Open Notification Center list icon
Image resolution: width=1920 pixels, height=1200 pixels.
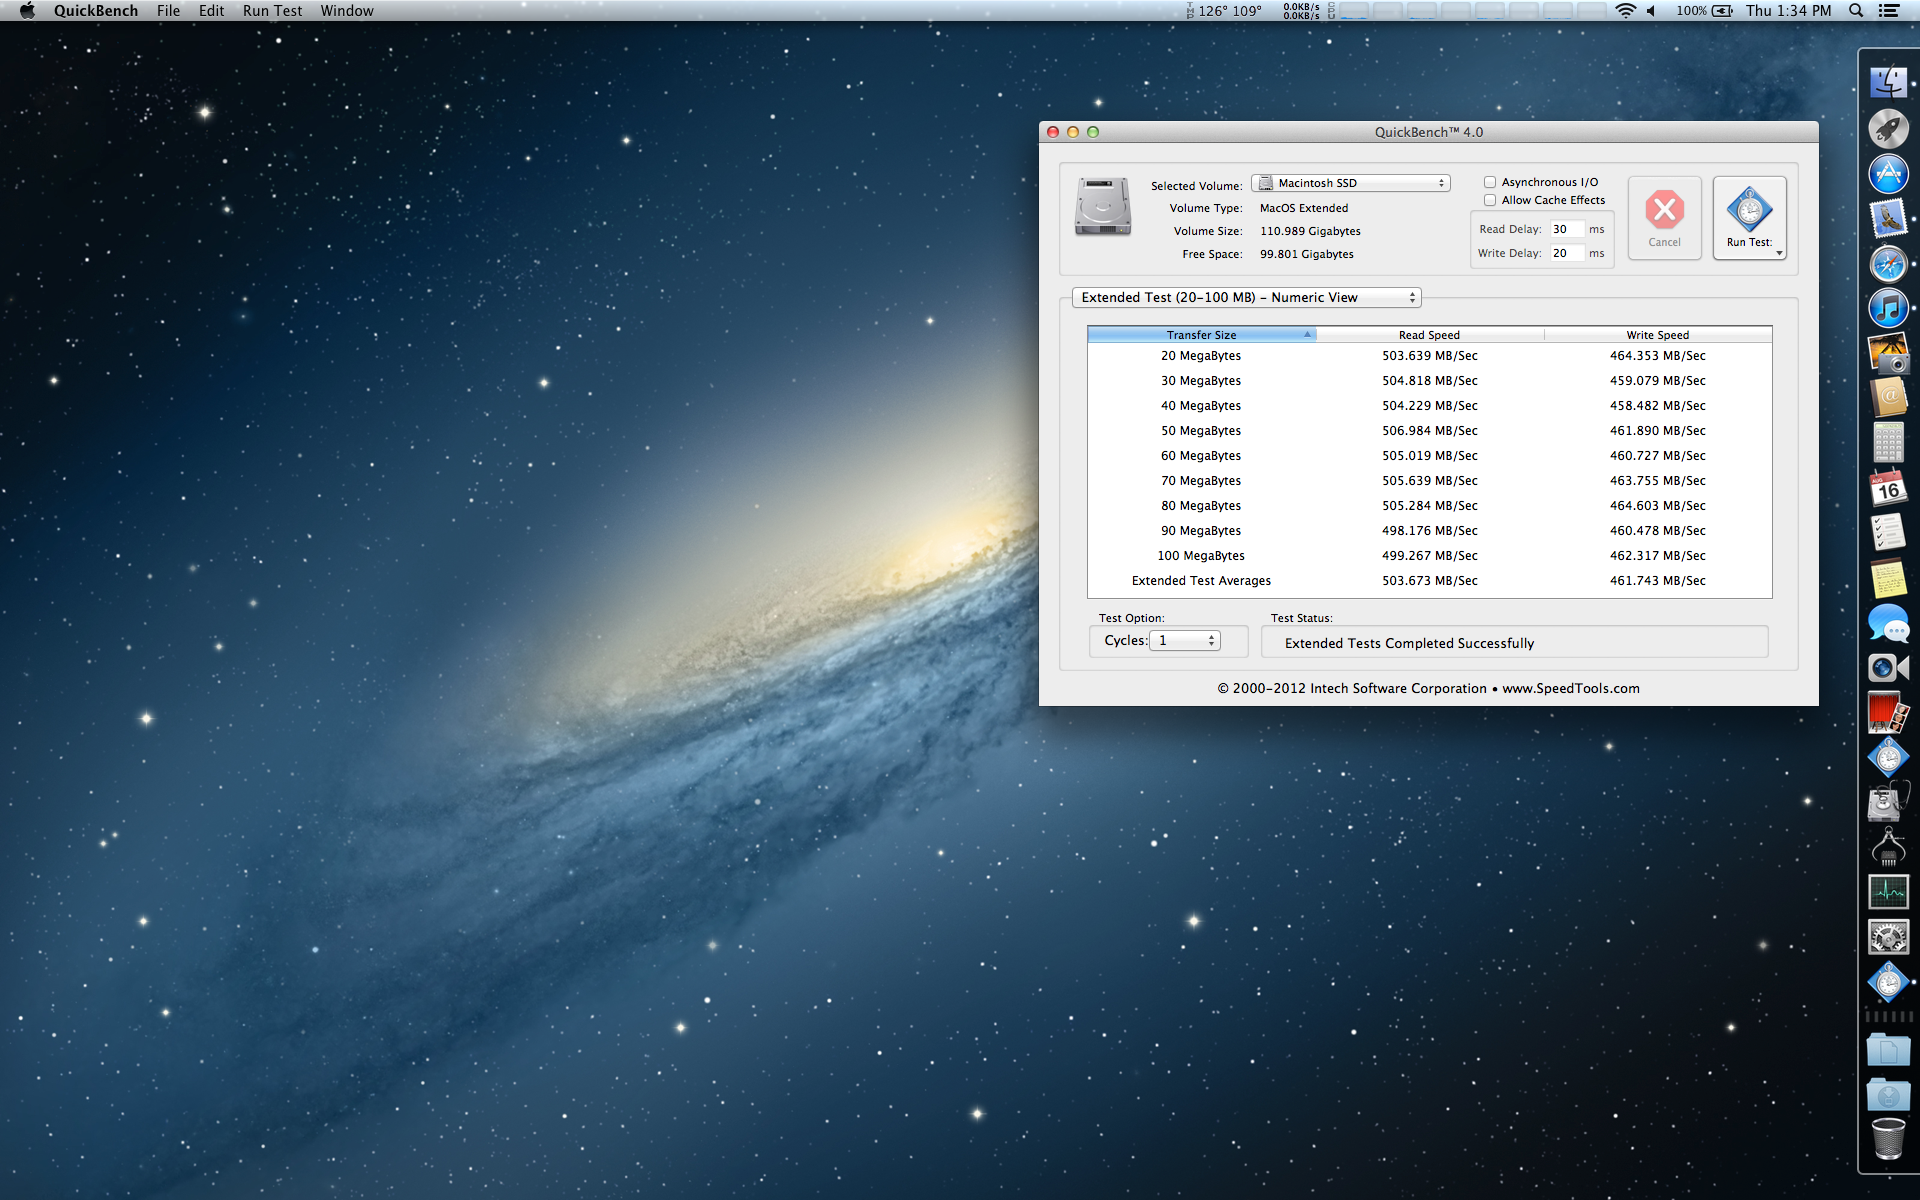tap(1889, 11)
